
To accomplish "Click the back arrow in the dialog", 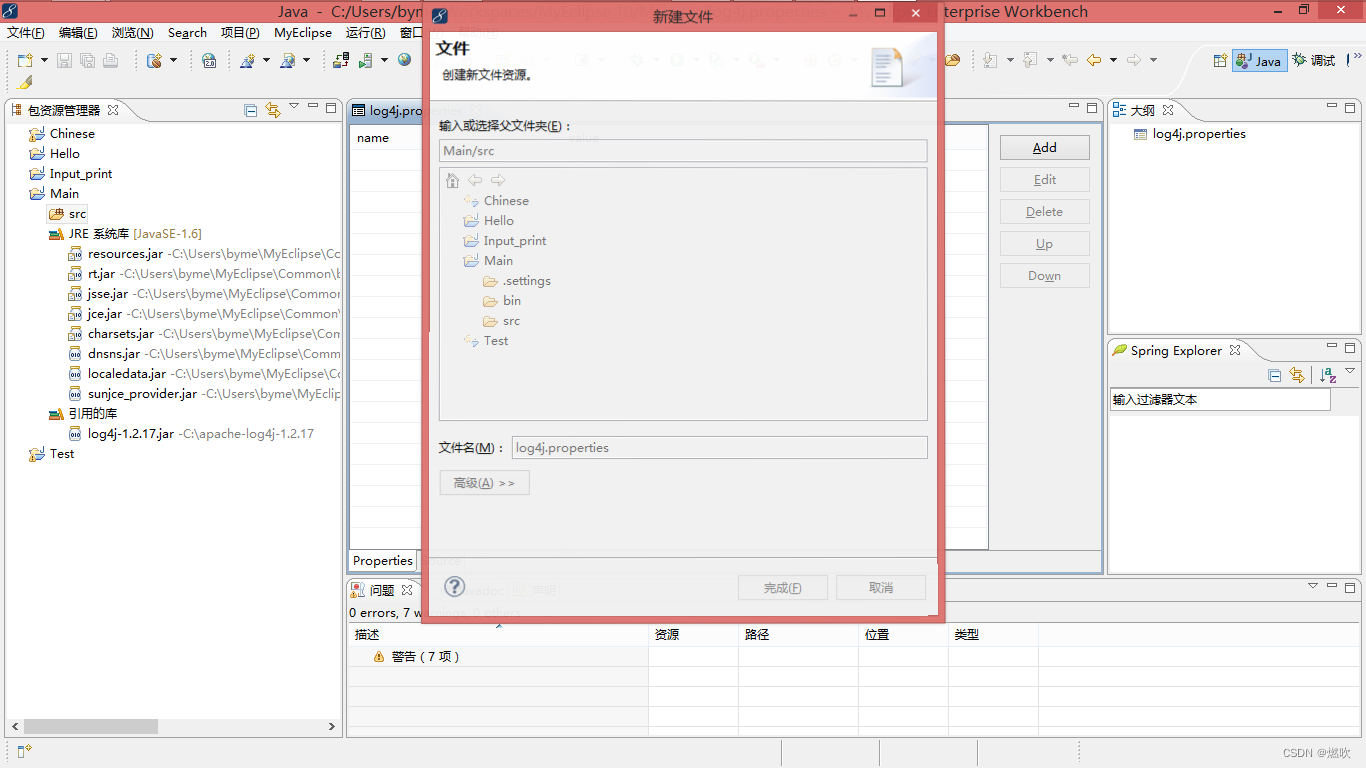I will pos(475,180).
